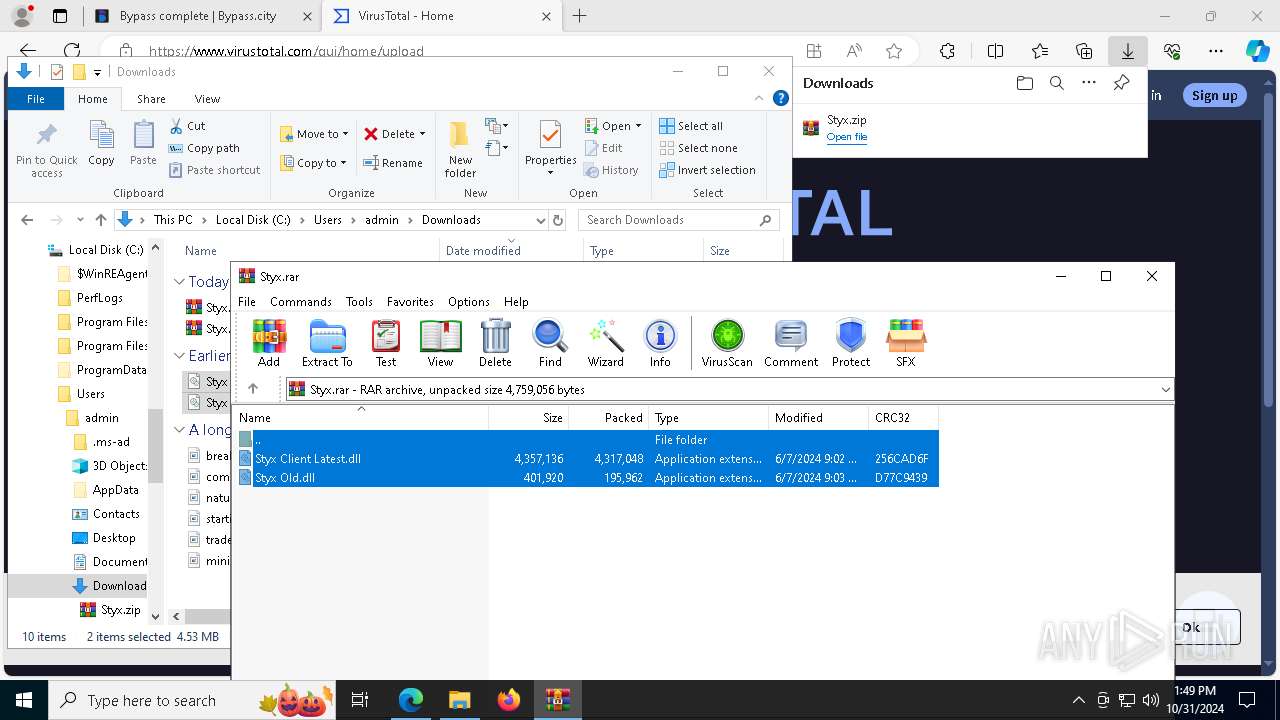Click the Delete trash icon in WinRAR
This screenshot has width=1280, height=720.
[495, 343]
